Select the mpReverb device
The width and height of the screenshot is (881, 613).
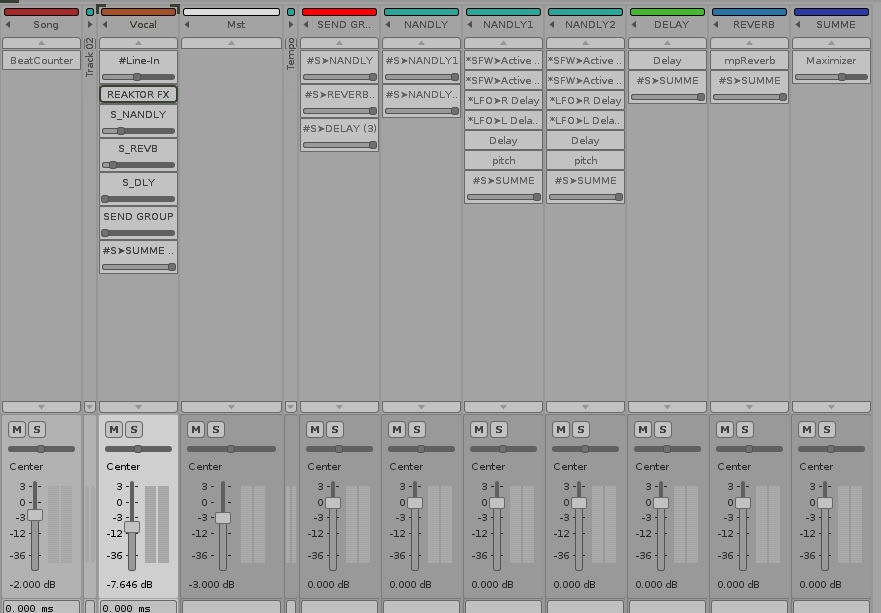click(x=749, y=61)
